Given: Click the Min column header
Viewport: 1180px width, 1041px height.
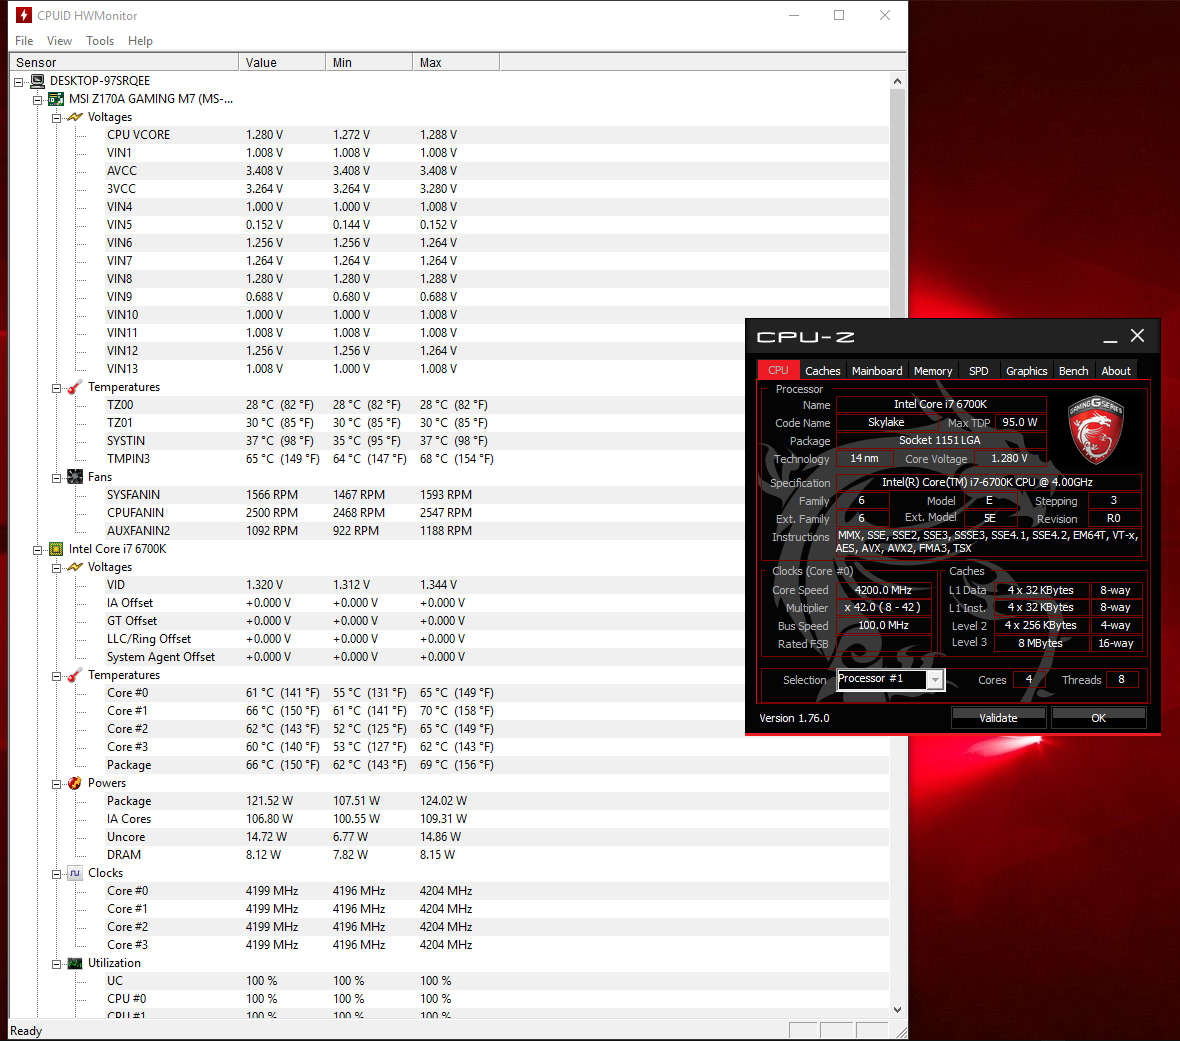Looking at the screenshot, I should (369, 62).
